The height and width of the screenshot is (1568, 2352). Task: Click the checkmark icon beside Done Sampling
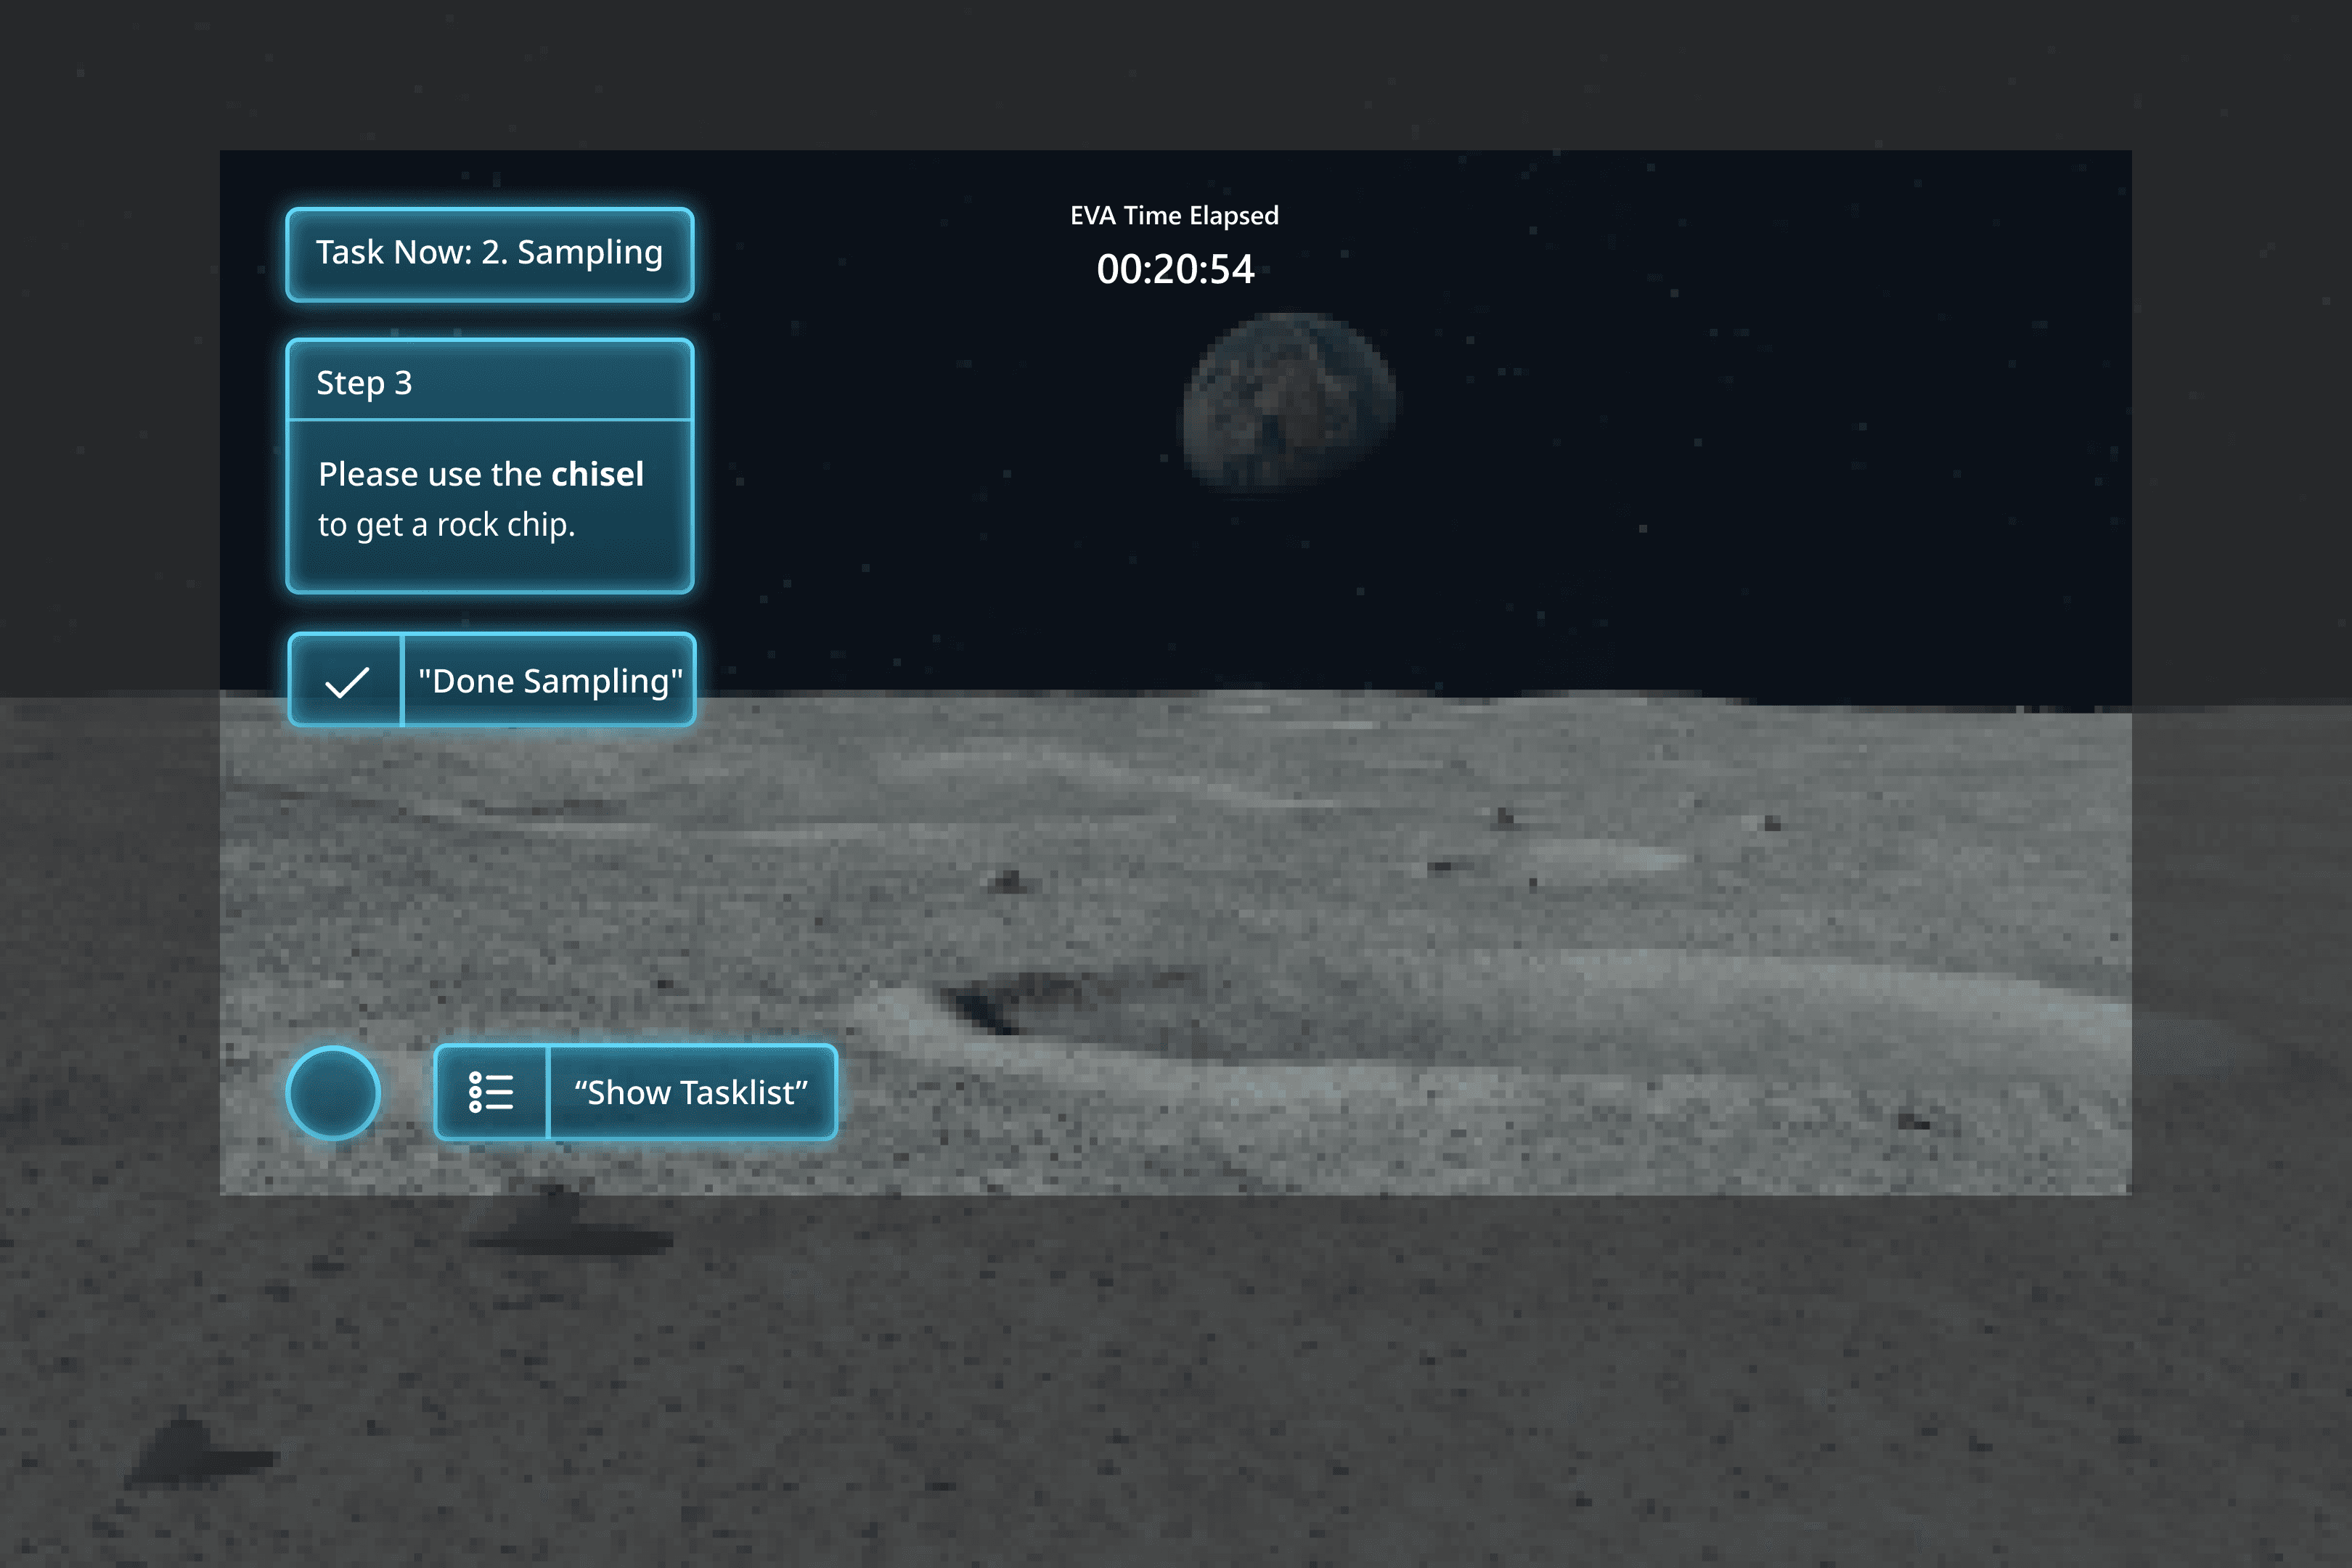[x=346, y=682]
